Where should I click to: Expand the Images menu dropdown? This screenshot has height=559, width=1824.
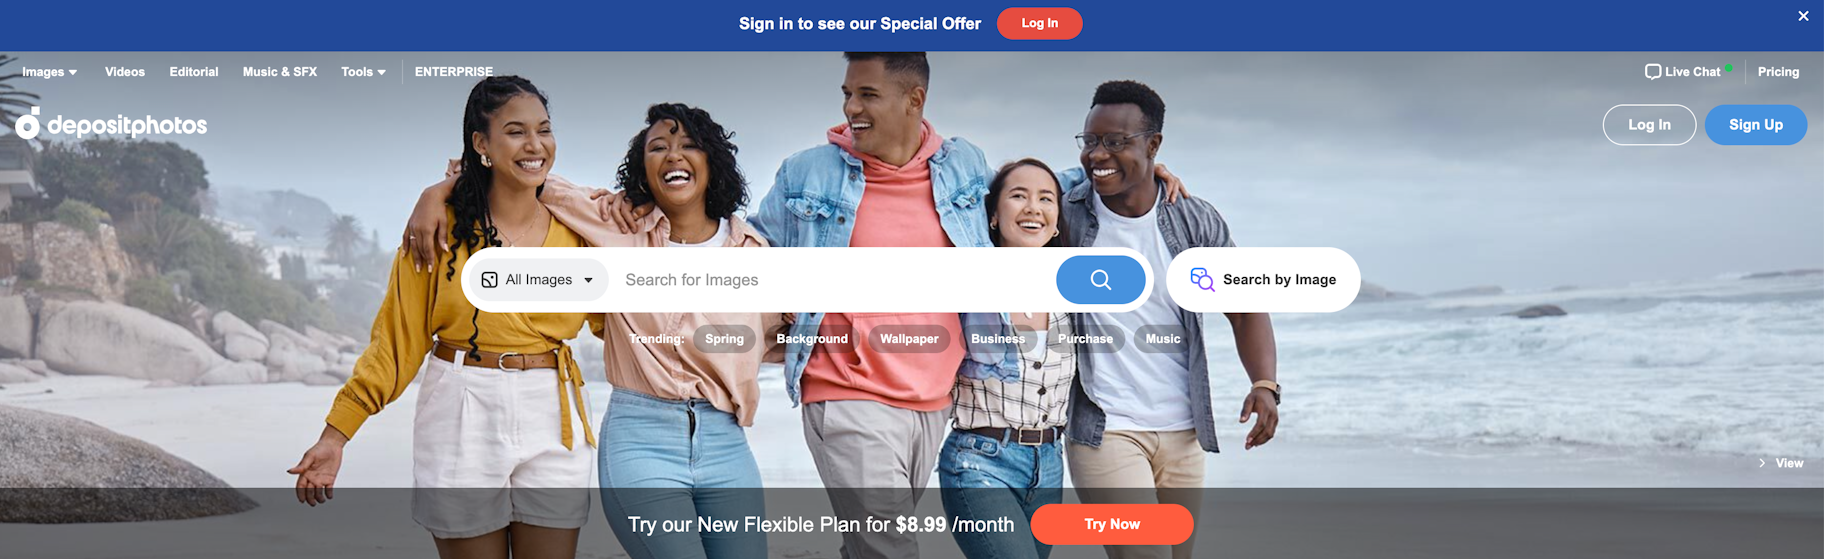click(x=50, y=72)
